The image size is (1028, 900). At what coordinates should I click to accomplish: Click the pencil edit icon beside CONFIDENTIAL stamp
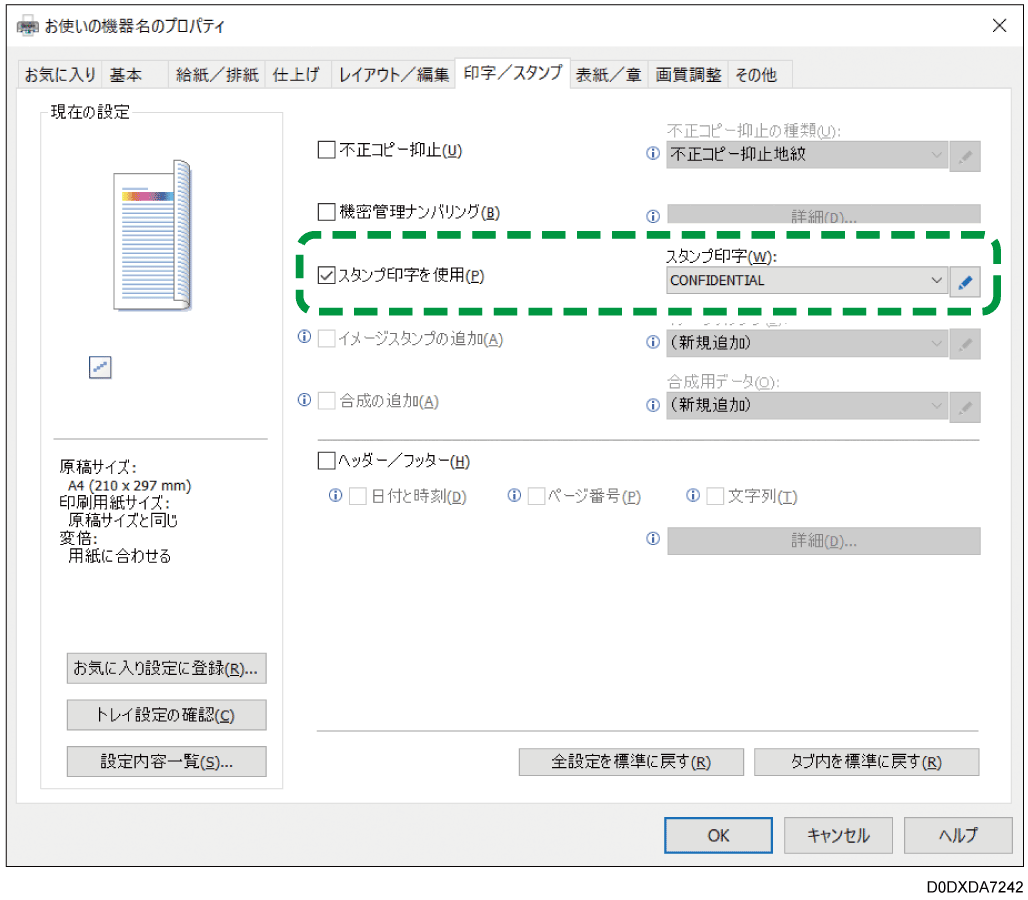point(964,281)
